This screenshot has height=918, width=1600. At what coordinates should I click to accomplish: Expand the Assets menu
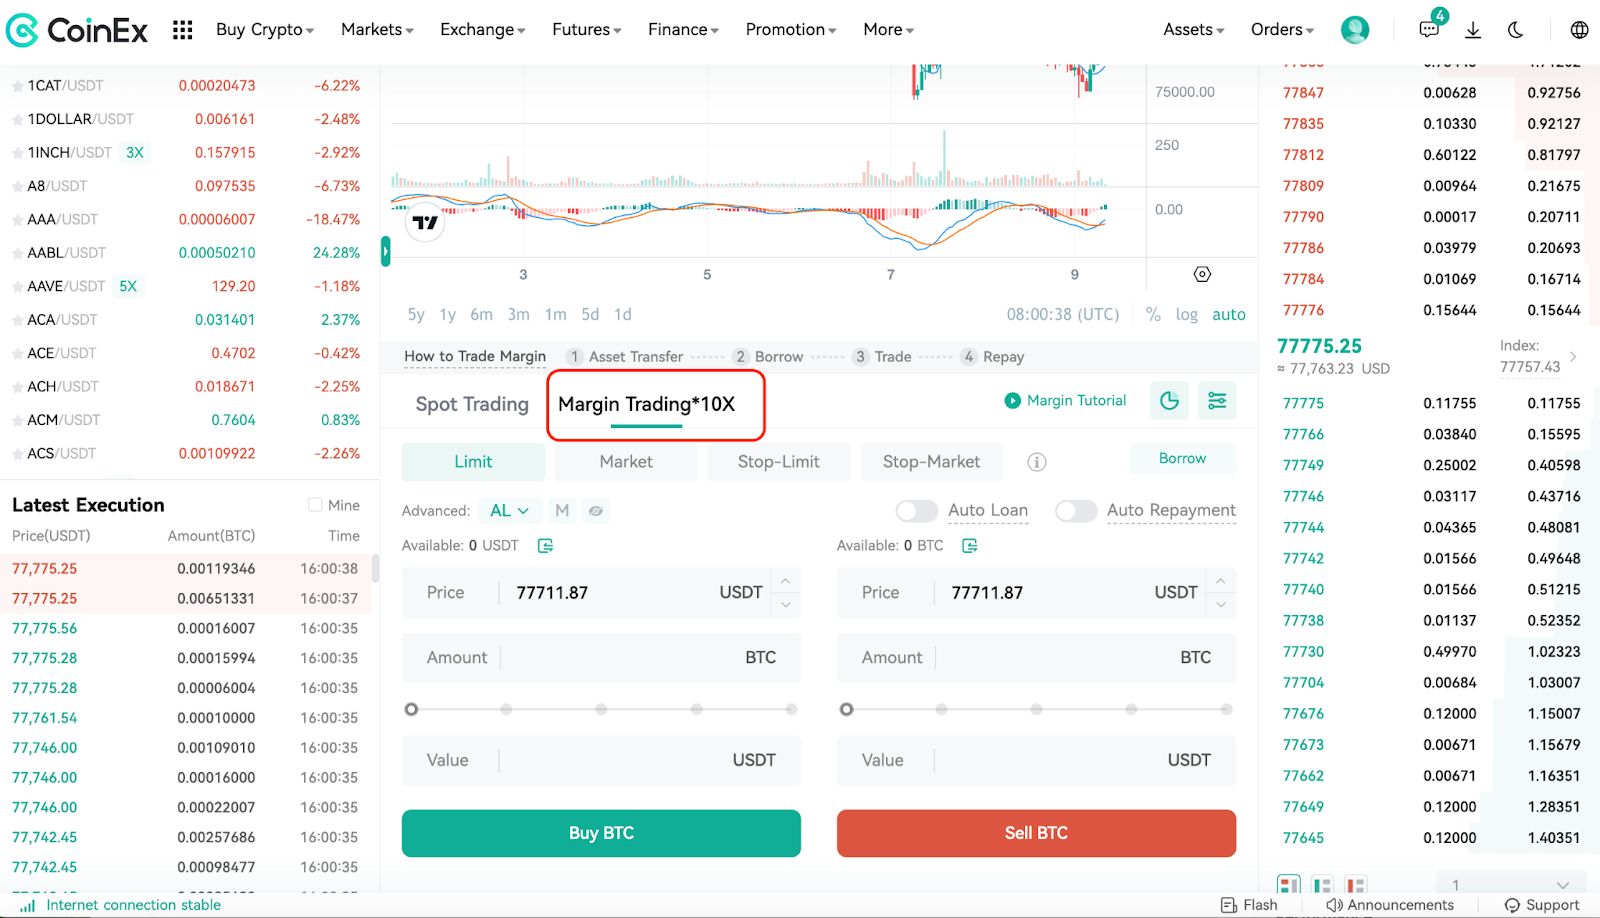1191,29
